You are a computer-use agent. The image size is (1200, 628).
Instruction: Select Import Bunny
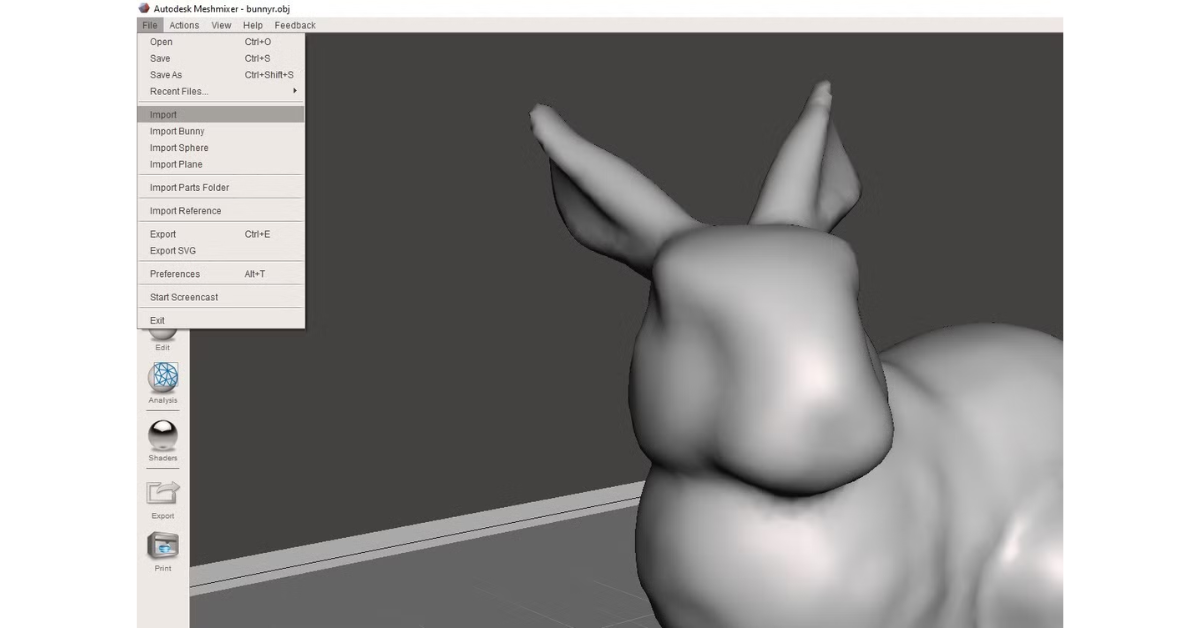(177, 131)
